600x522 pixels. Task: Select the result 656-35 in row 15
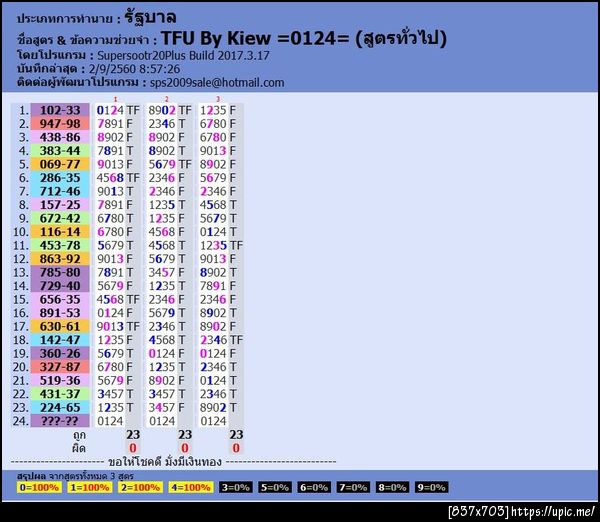60,299
